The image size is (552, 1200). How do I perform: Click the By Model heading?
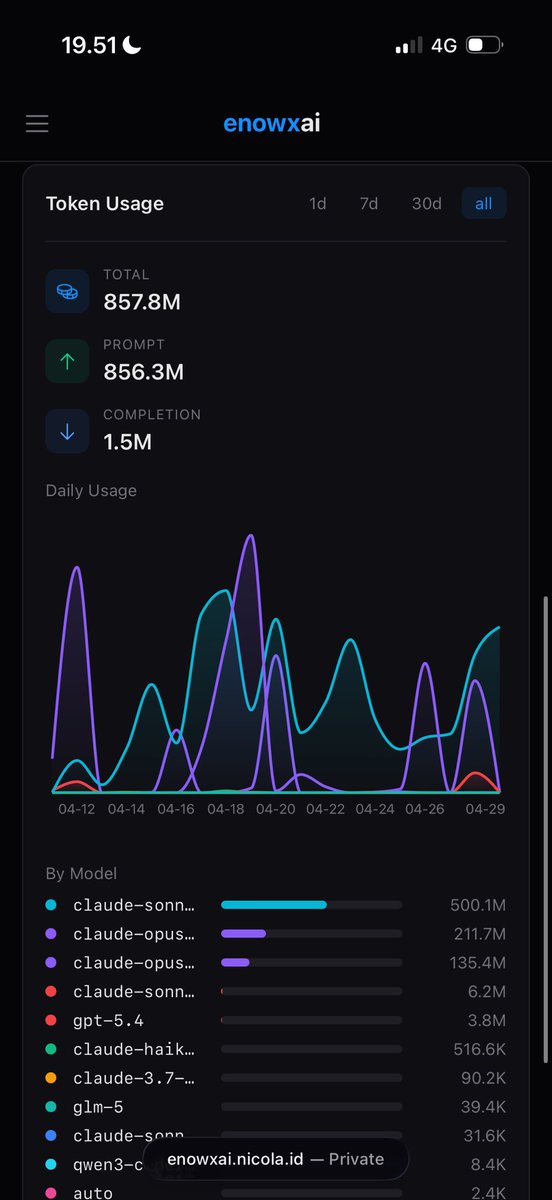[x=81, y=873]
